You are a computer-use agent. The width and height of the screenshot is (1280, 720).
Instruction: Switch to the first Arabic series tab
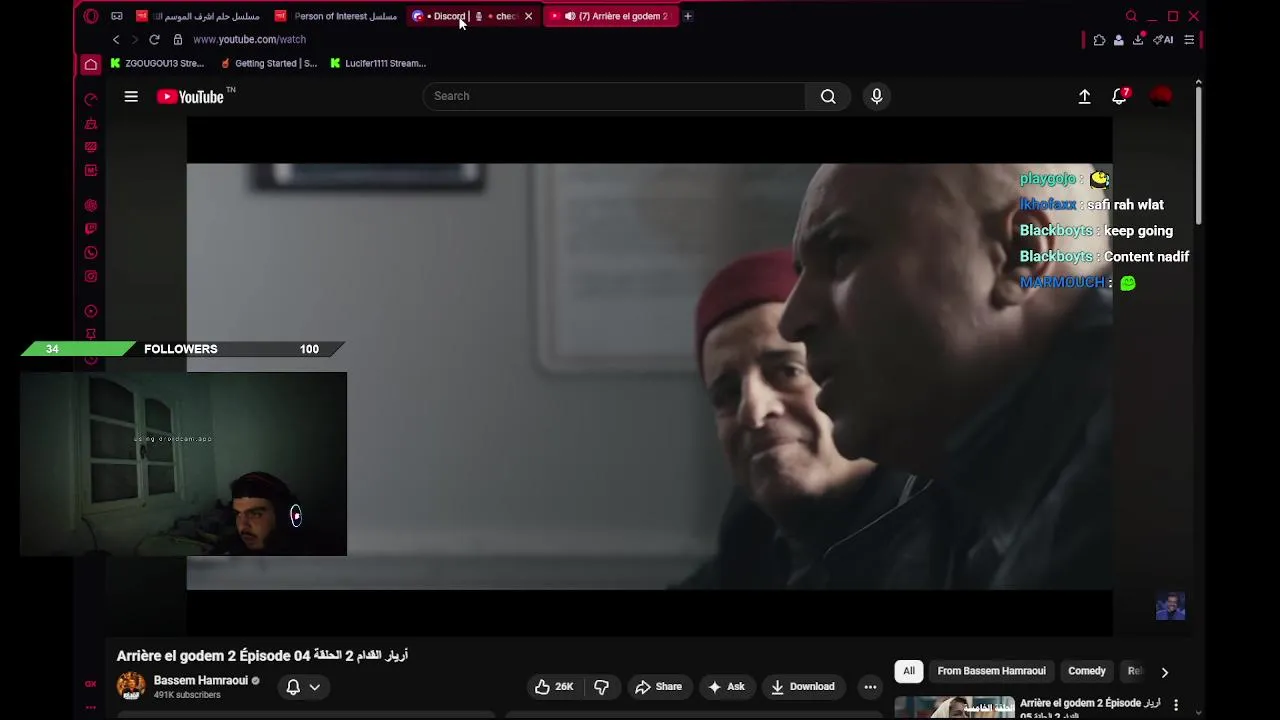199,16
